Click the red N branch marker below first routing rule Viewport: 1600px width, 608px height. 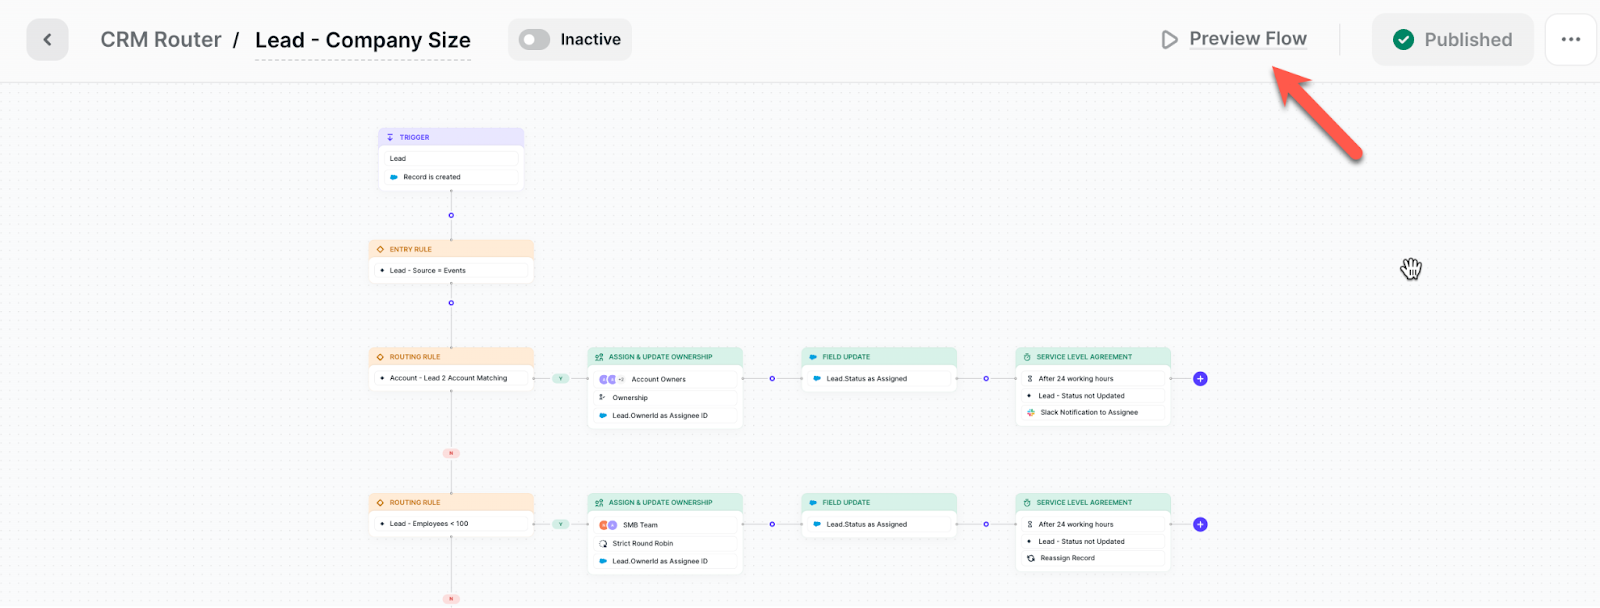451,453
